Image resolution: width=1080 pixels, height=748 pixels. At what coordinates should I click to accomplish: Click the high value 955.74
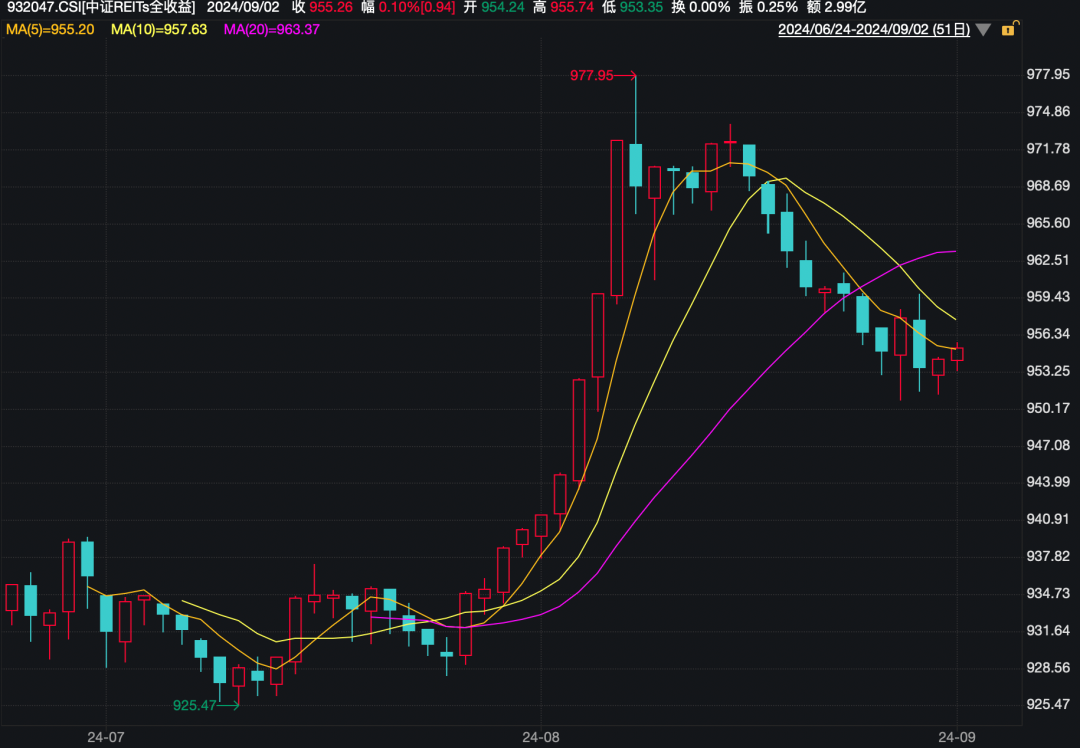572,8
